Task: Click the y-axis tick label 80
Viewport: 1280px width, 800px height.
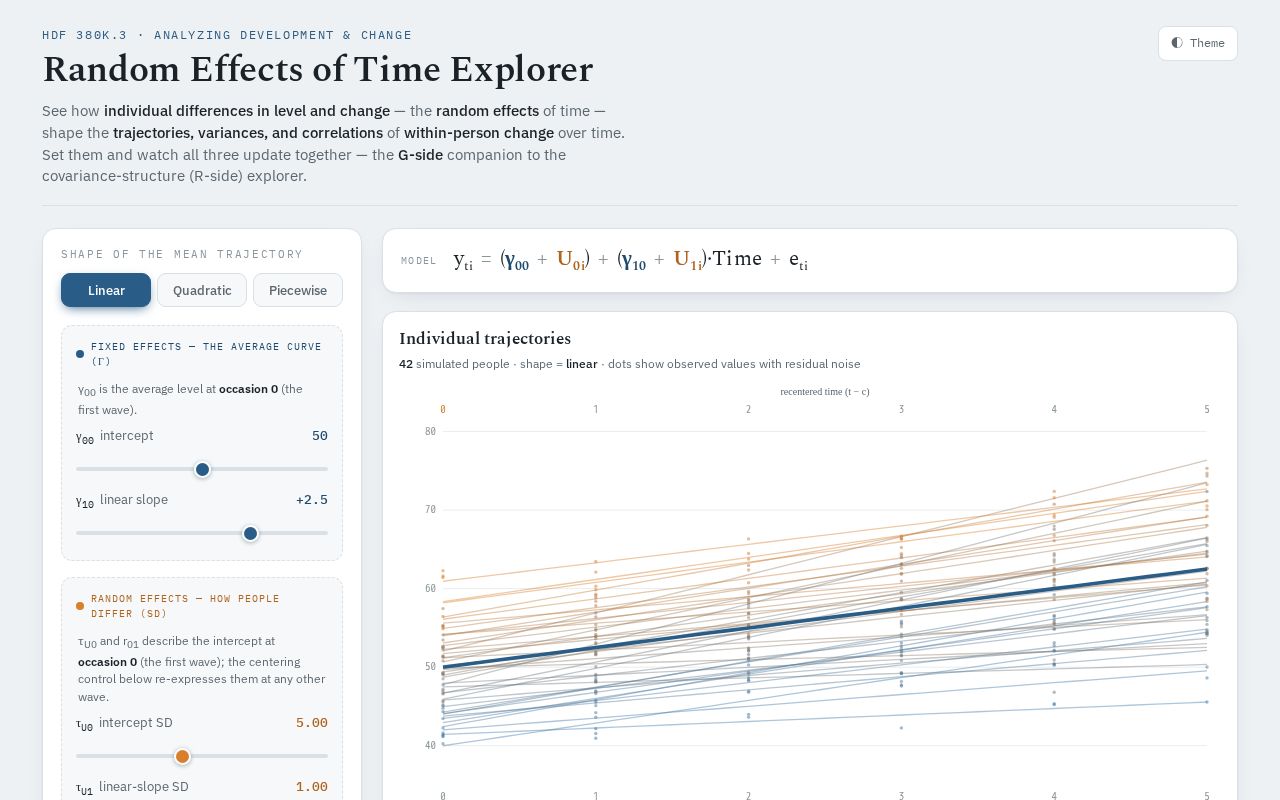Action: coord(430,431)
